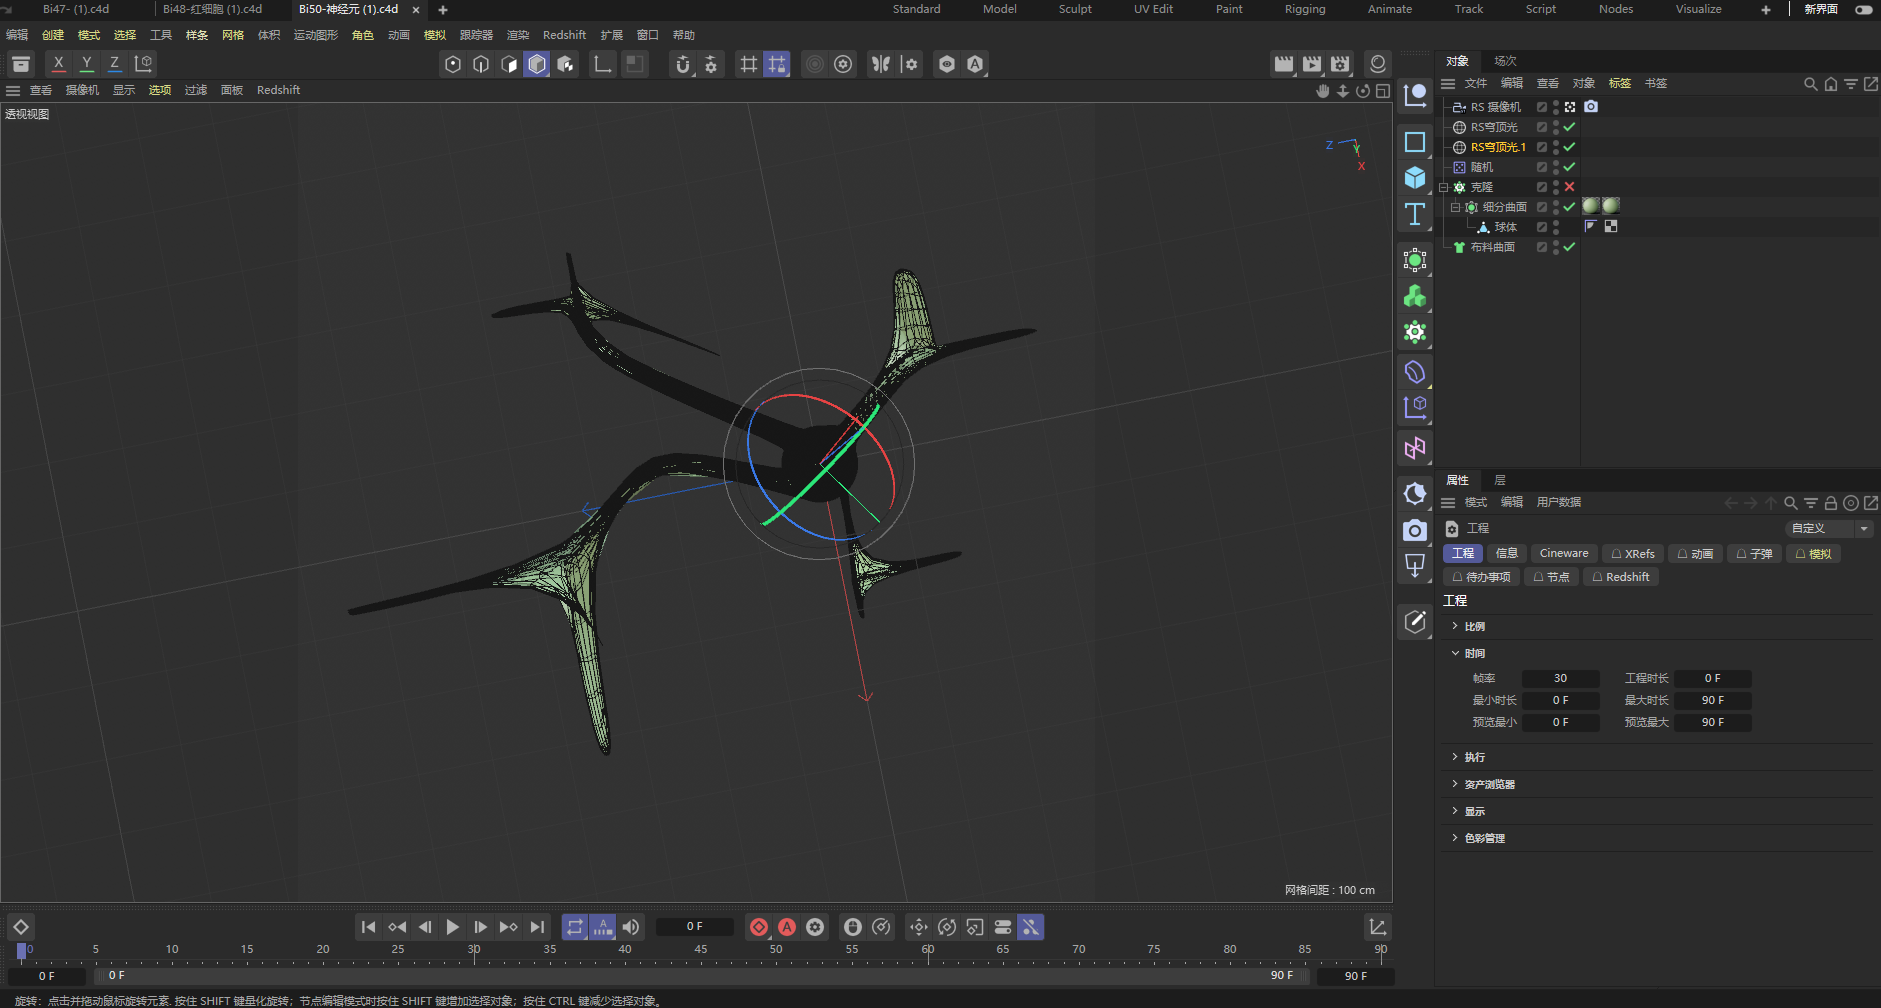The height and width of the screenshot is (1008, 1881).
Task: Go to start of timeline
Action: 369,927
